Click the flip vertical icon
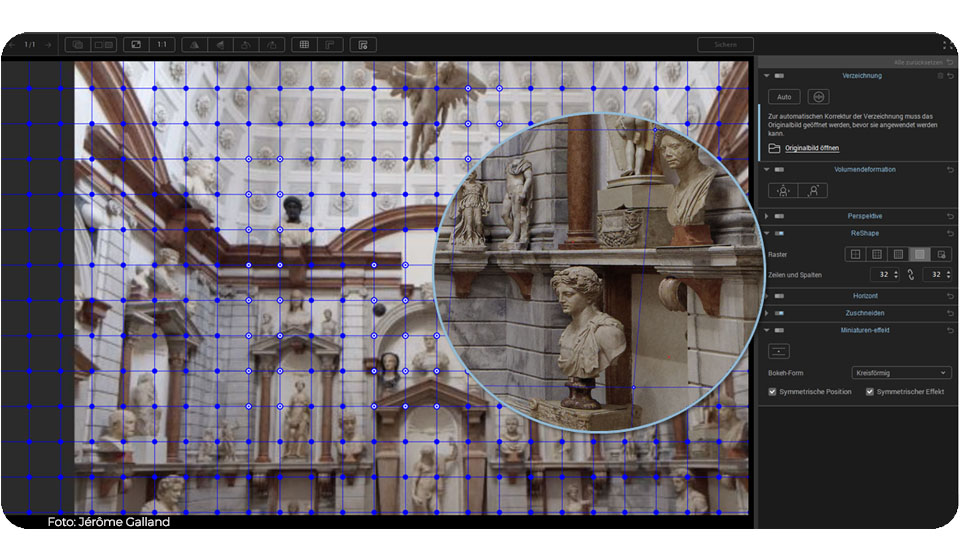Image resolution: width=960 pixels, height=540 pixels. (x=220, y=45)
